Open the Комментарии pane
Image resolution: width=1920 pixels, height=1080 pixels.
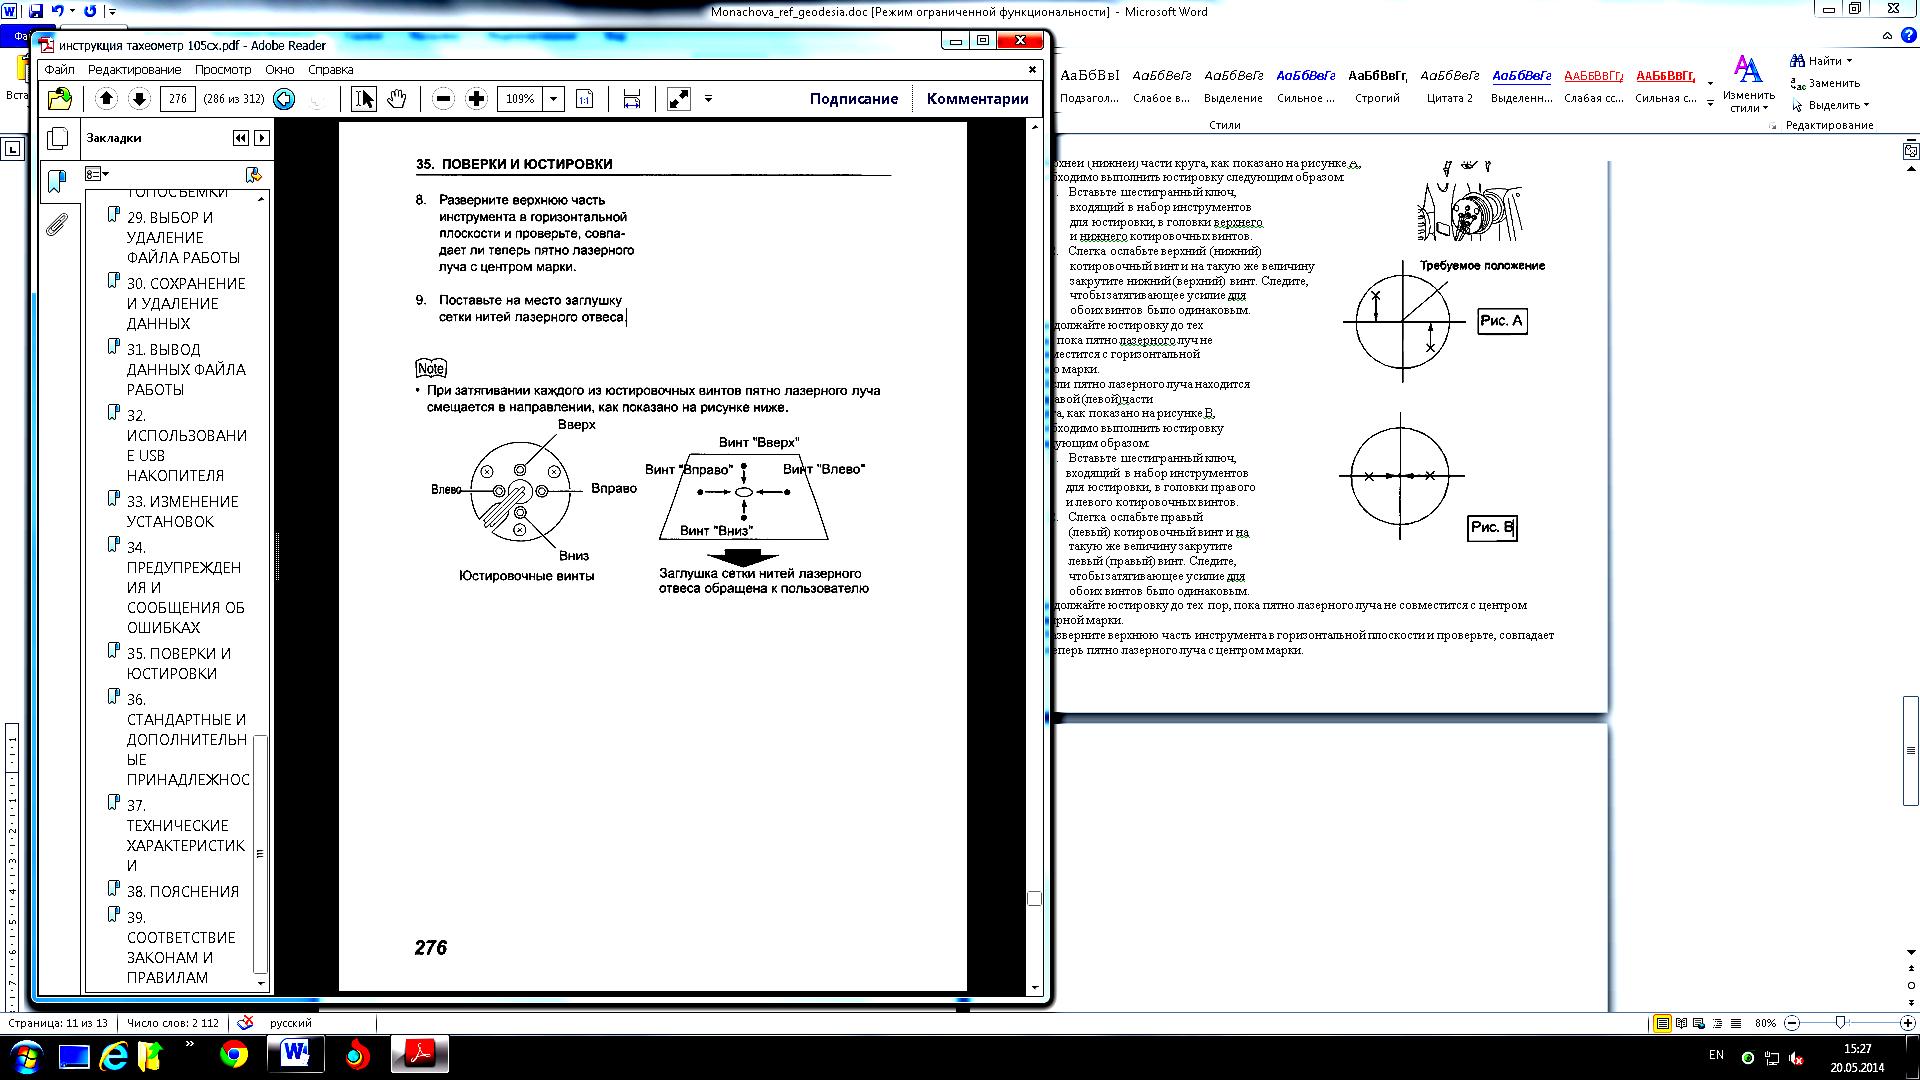tap(978, 98)
